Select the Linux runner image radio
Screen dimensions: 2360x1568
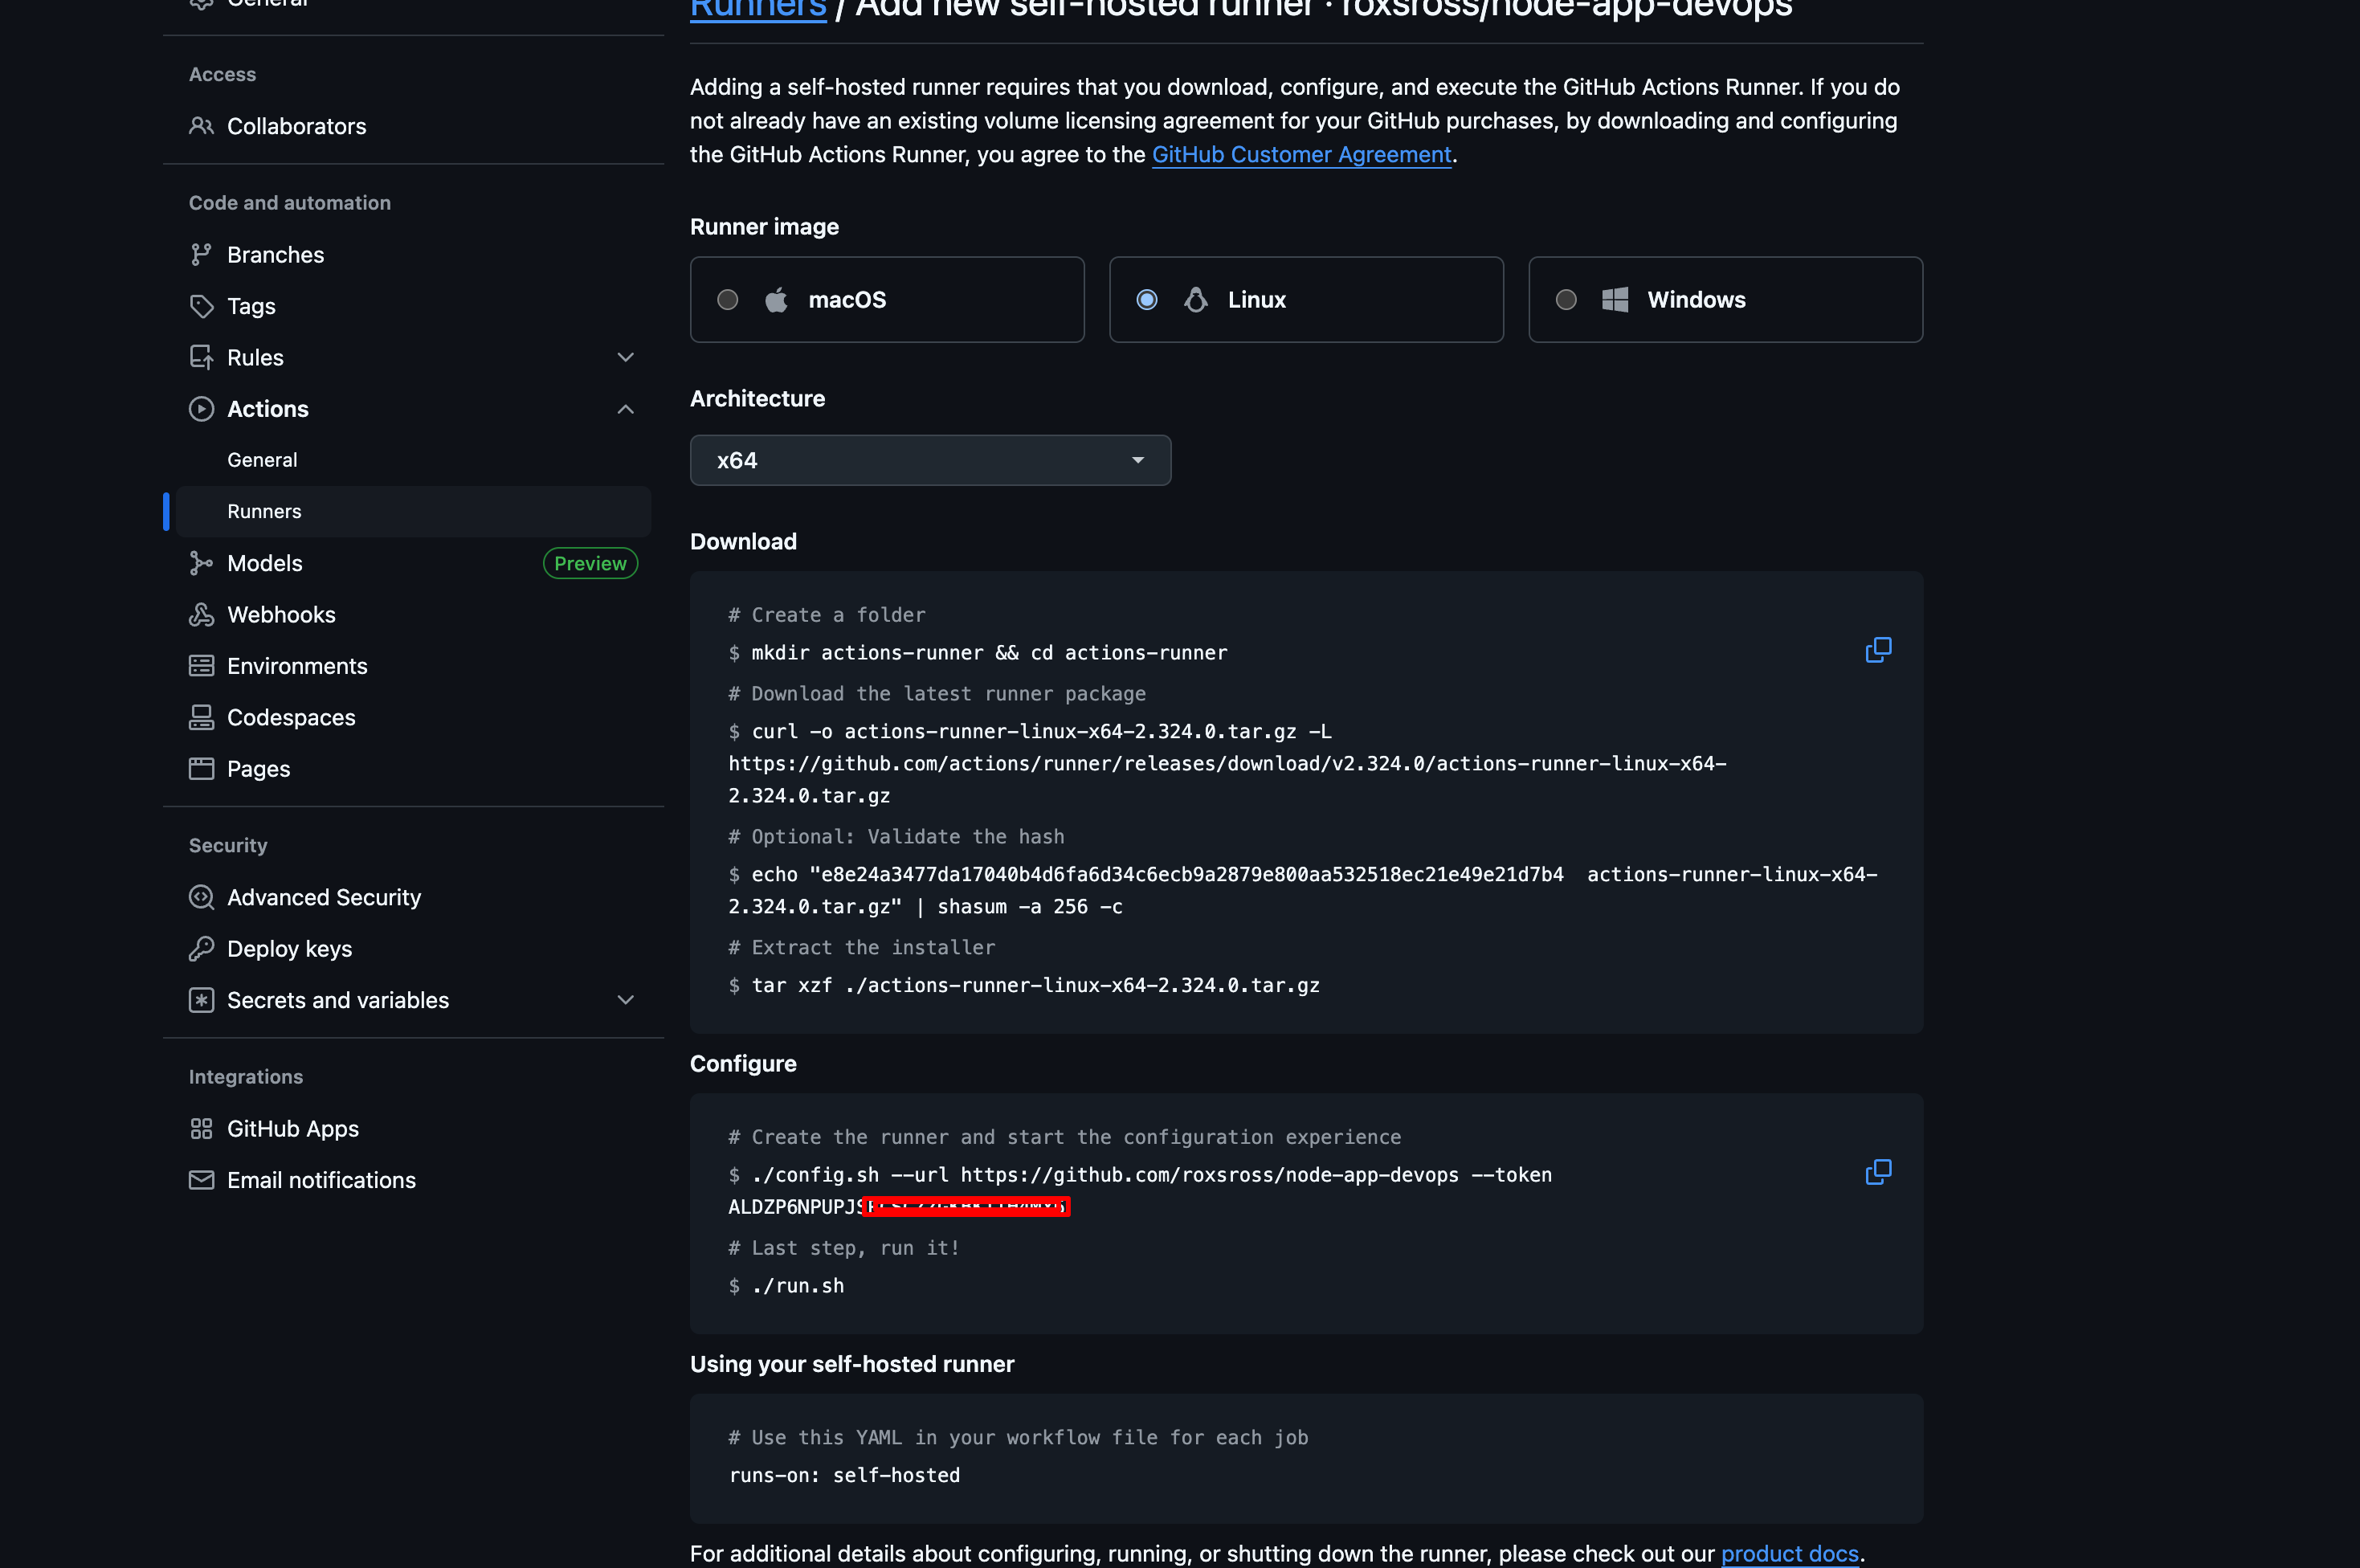[1147, 300]
